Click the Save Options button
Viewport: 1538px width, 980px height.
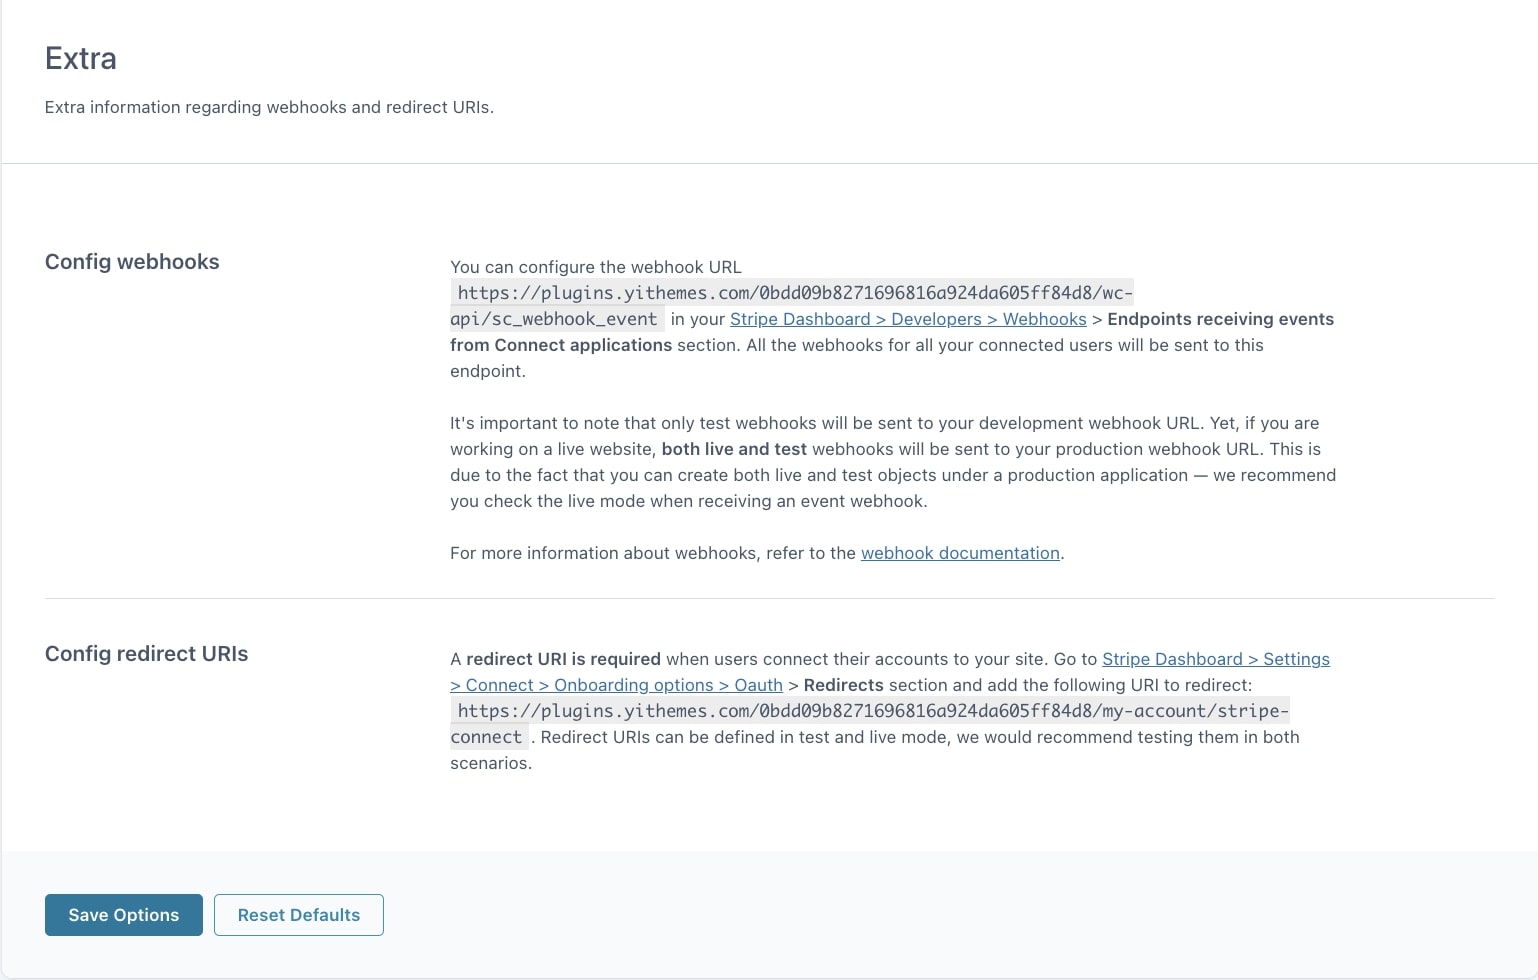[x=124, y=915]
